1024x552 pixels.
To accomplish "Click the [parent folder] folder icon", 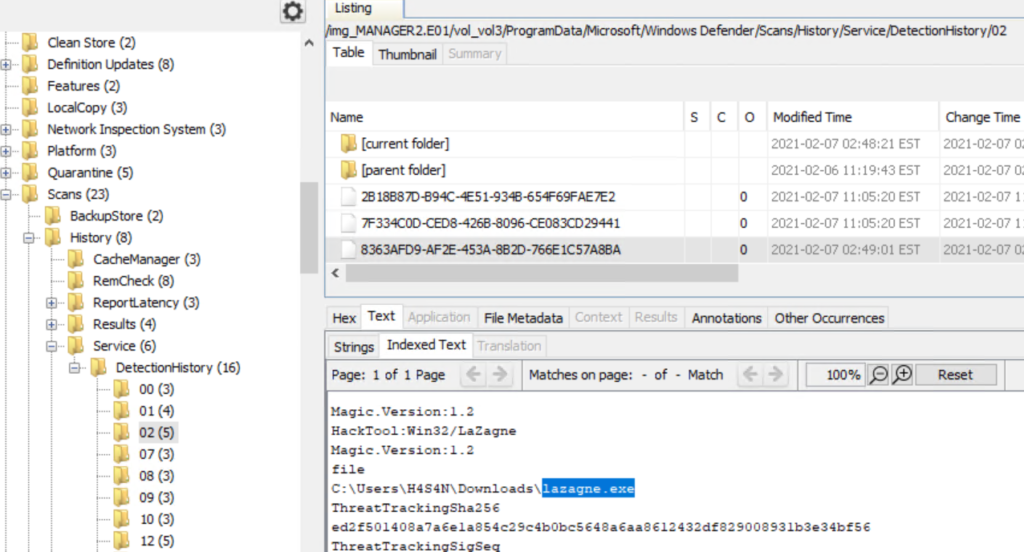I will (x=349, y=170).
